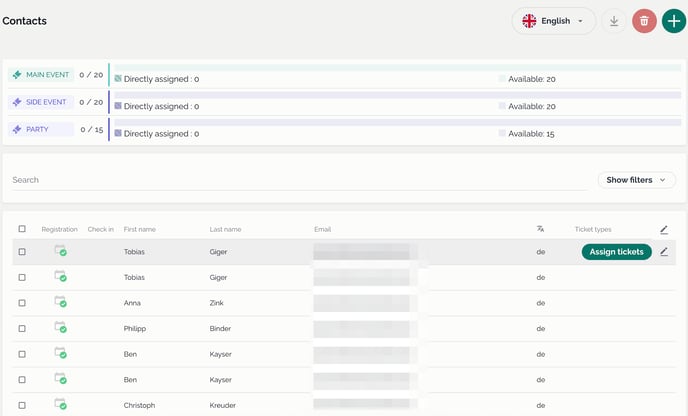Open the English language dropdown
This screenshot has width=688, height=416.
(554, 21)
